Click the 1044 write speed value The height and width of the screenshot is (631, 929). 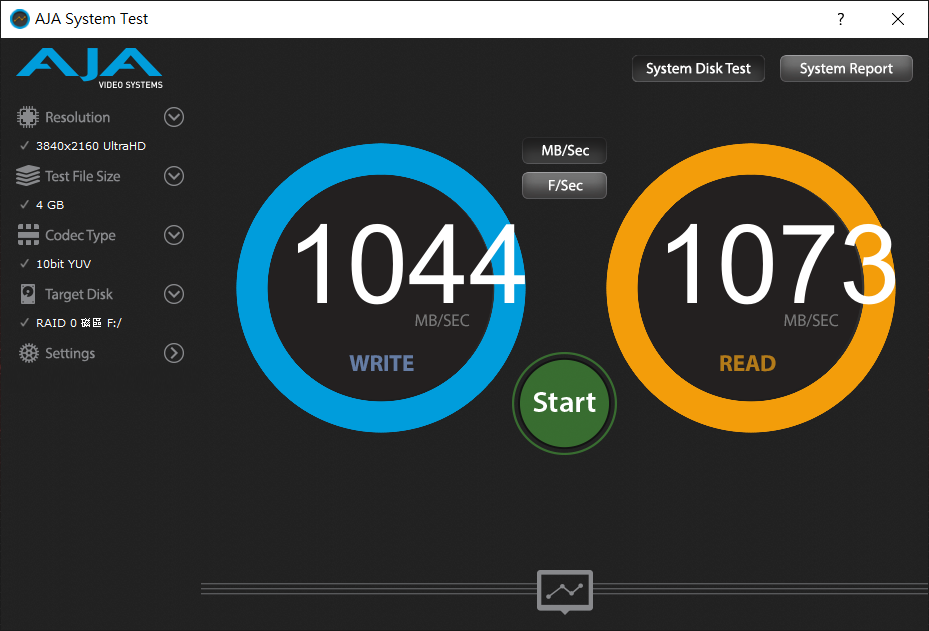point(409,264)
